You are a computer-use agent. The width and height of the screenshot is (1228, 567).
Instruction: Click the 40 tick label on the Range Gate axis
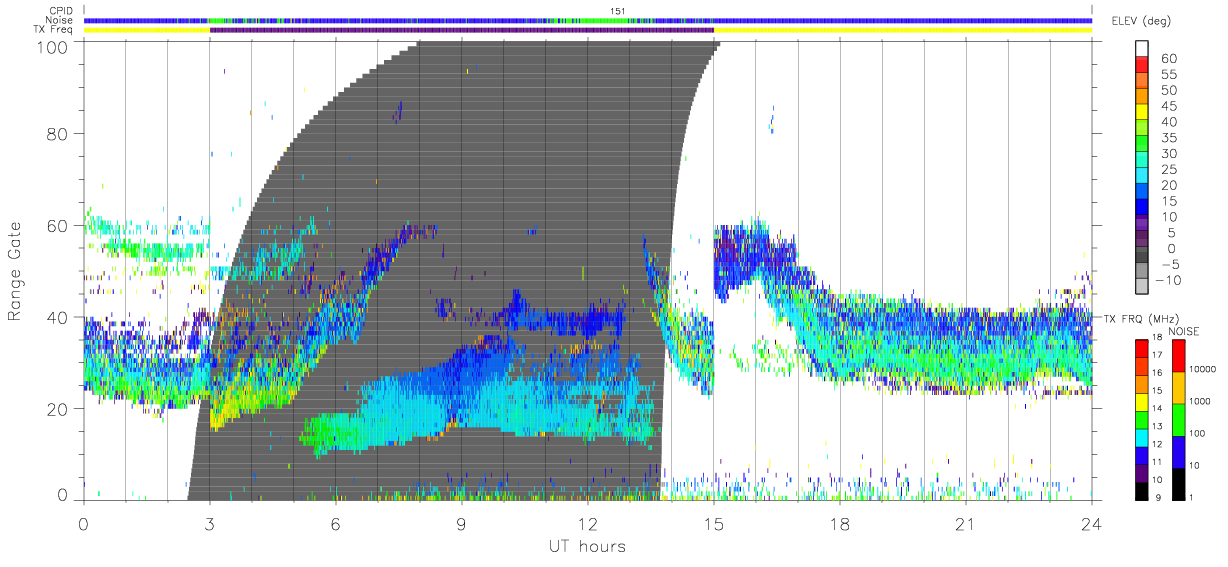[x=58, y=317]
